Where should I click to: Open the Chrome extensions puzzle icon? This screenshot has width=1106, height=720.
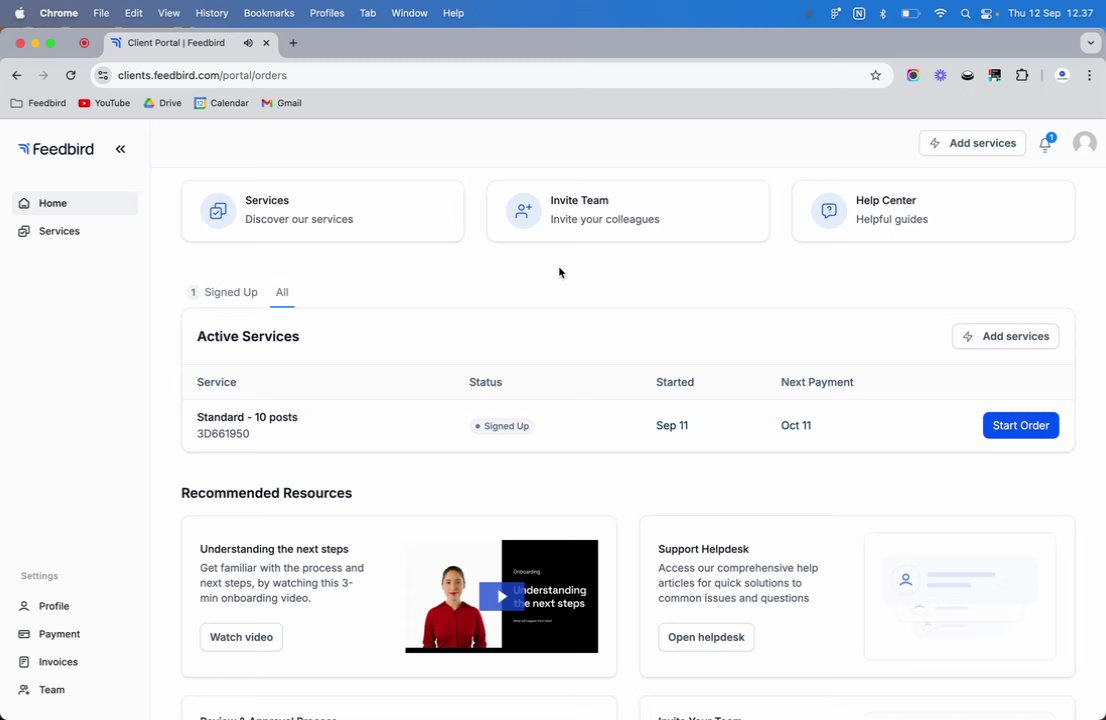1021,75
